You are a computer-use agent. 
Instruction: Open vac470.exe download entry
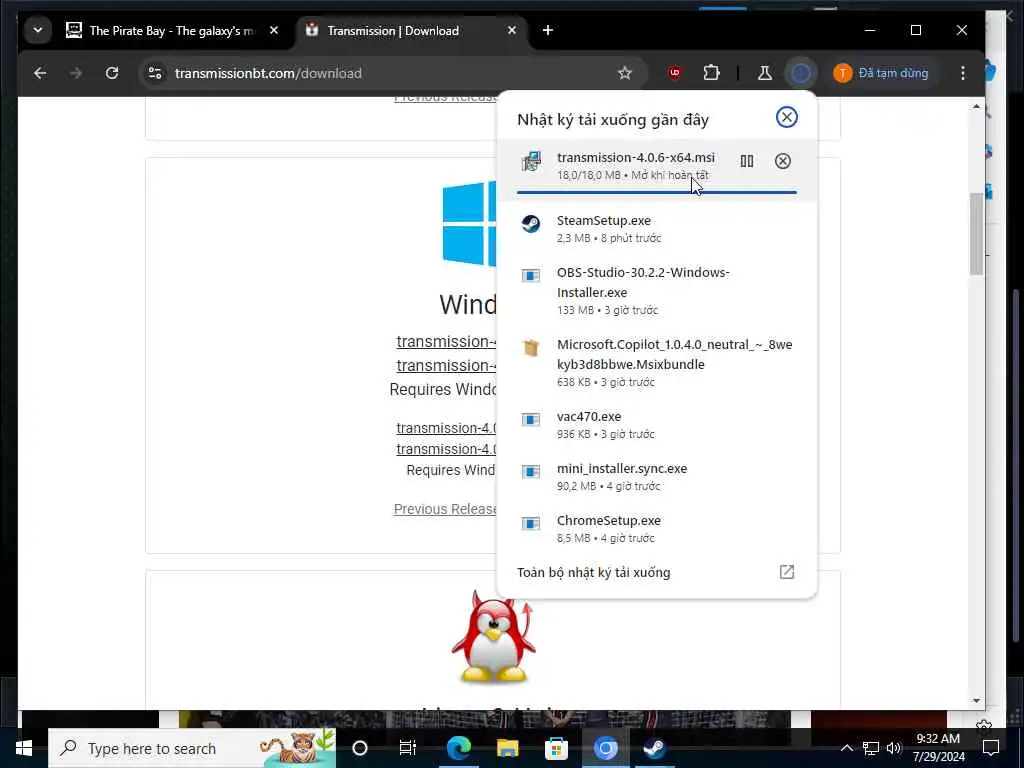(656, 424)
